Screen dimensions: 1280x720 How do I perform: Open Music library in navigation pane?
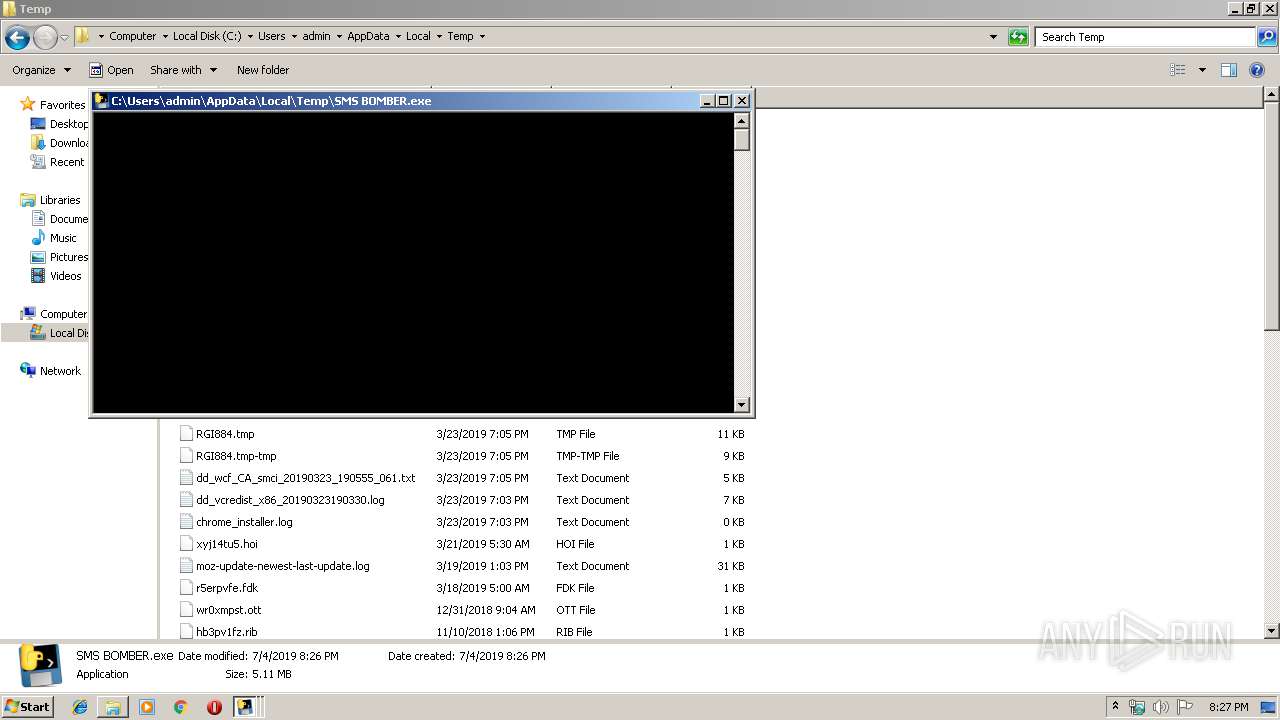(x=63, y=238)
